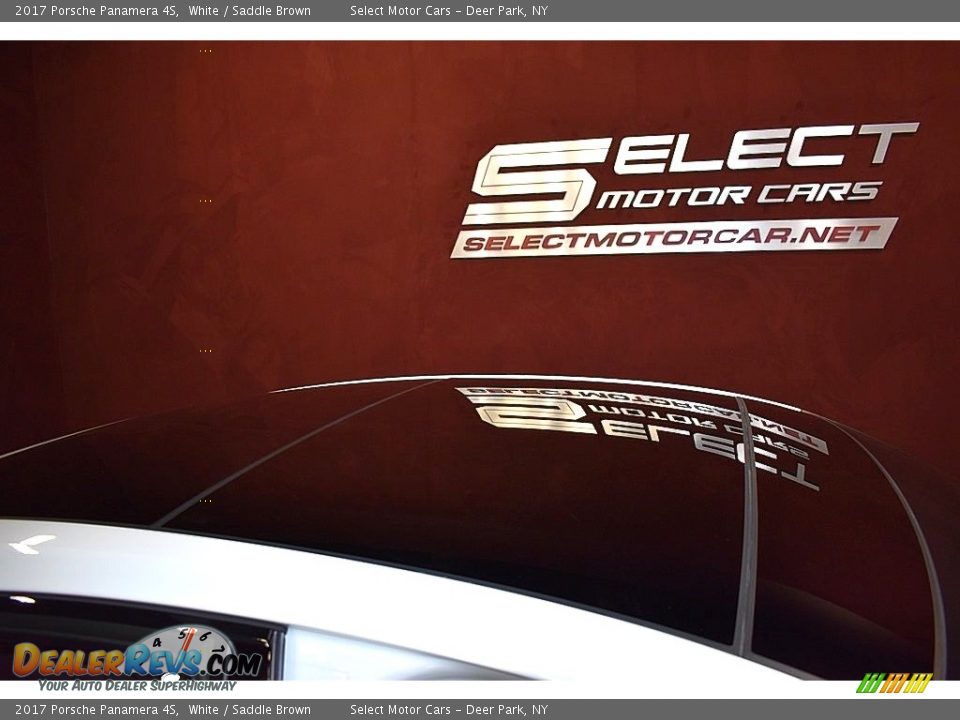Click top caption 'White / Saddle Brown'

coord(249,11)
